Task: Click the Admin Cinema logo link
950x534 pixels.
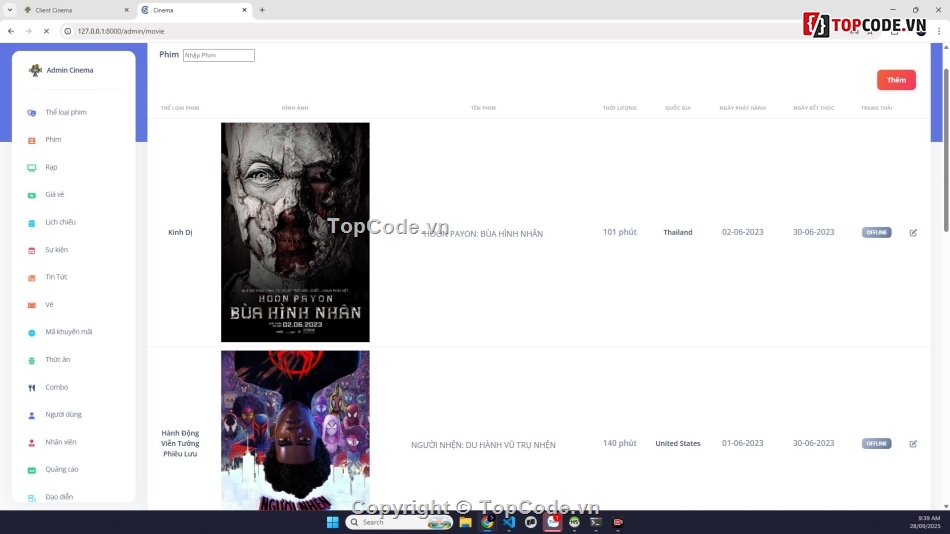Action: tap(62, 70)
